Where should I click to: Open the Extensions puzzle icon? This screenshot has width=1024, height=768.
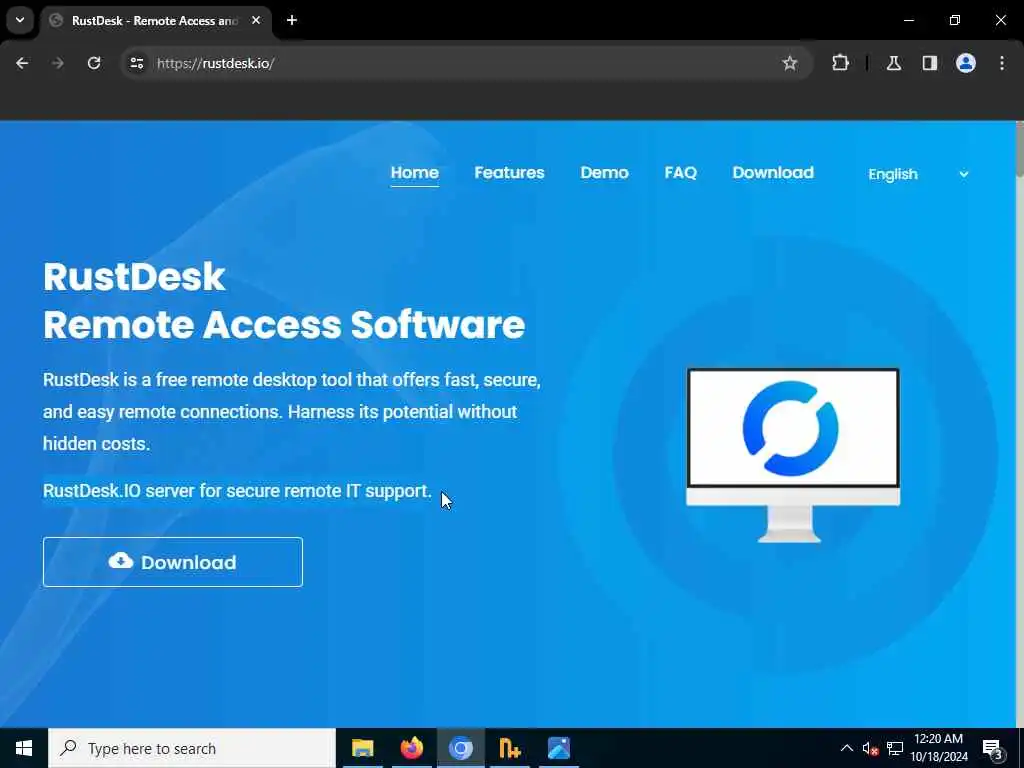840,63
